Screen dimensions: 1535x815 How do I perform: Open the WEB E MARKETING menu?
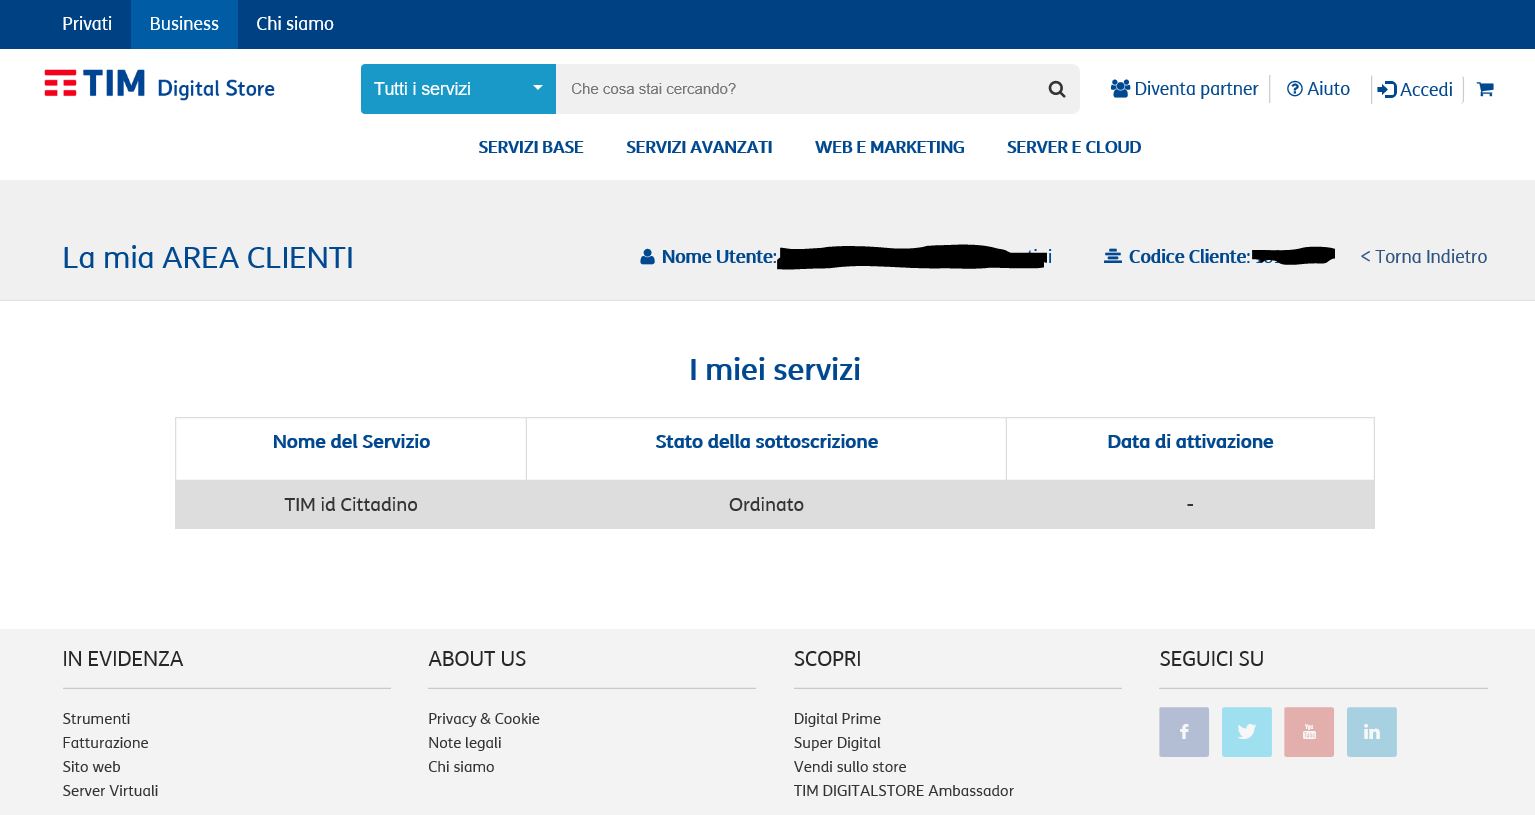[x=889, y=147]
